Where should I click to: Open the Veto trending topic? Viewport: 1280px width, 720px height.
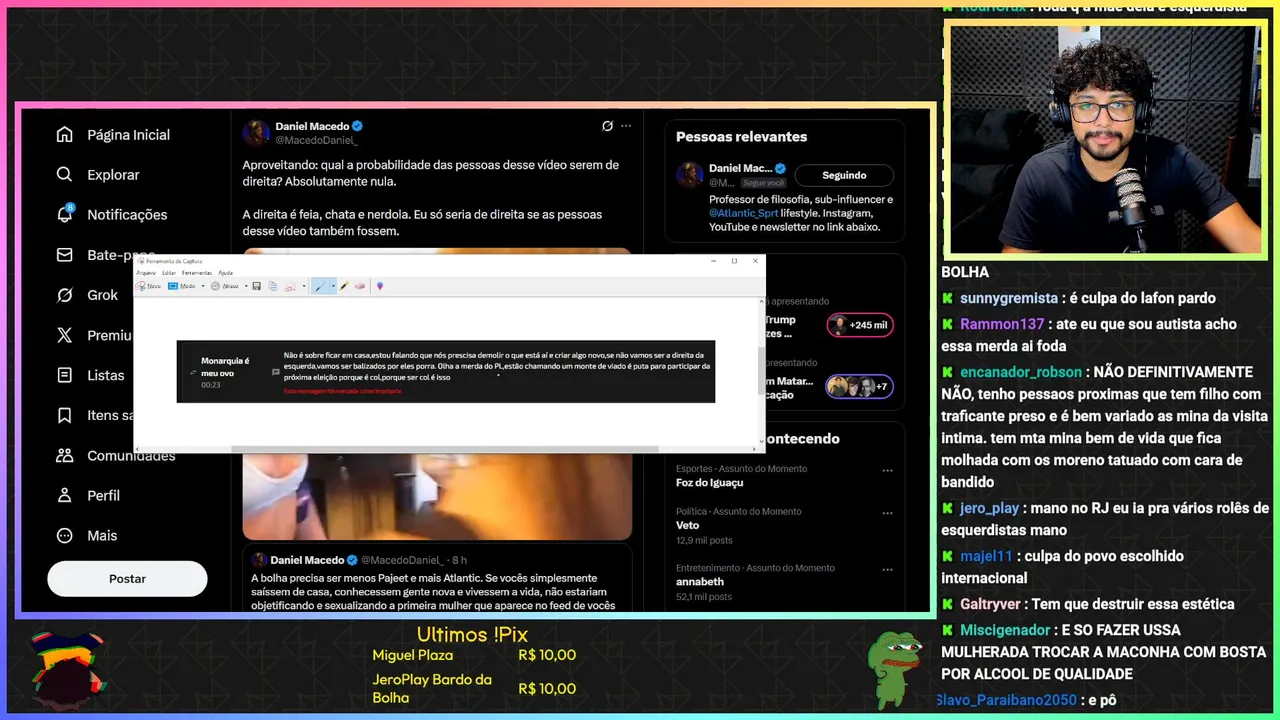(687, 525)
